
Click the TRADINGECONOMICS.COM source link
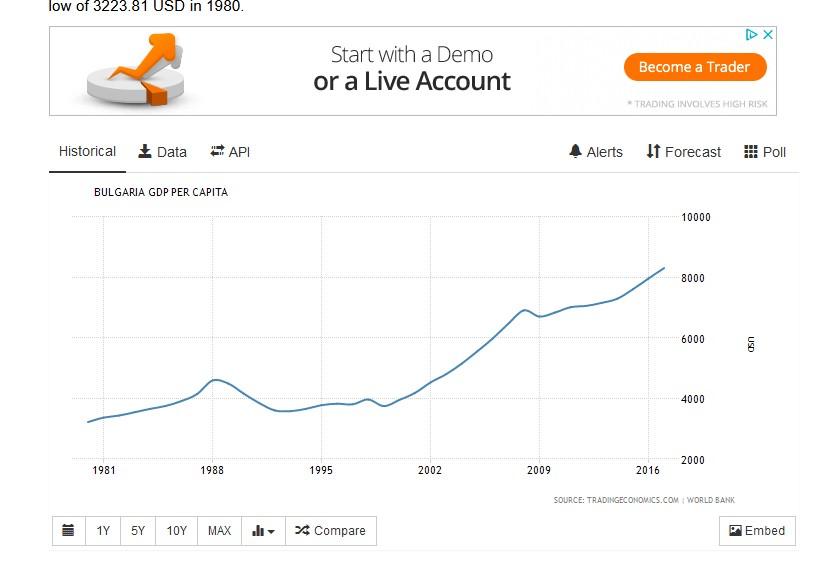(x=632, y=500)
